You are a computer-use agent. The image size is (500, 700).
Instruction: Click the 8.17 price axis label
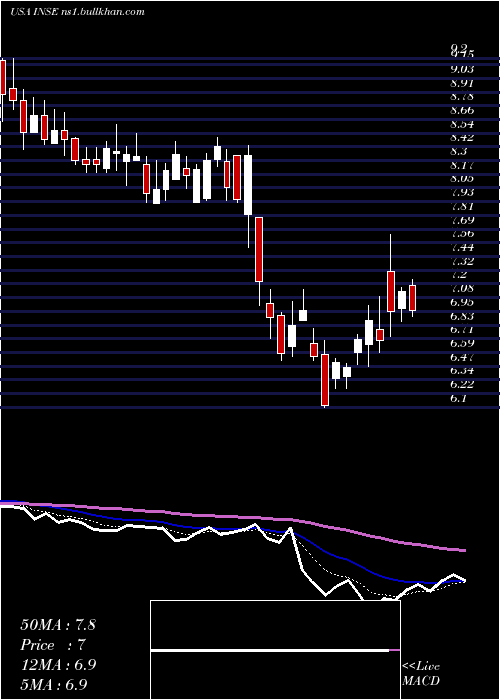click(462, 165)
